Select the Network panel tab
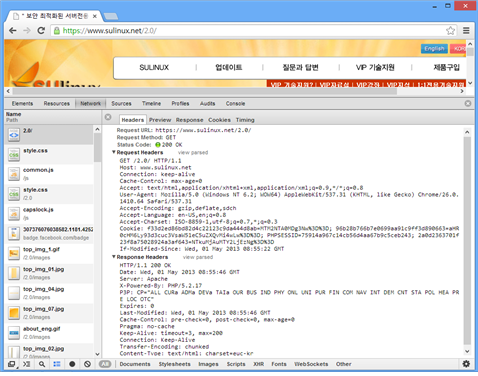The height and width of the screenshot is (376, 478). coord(90,104)
